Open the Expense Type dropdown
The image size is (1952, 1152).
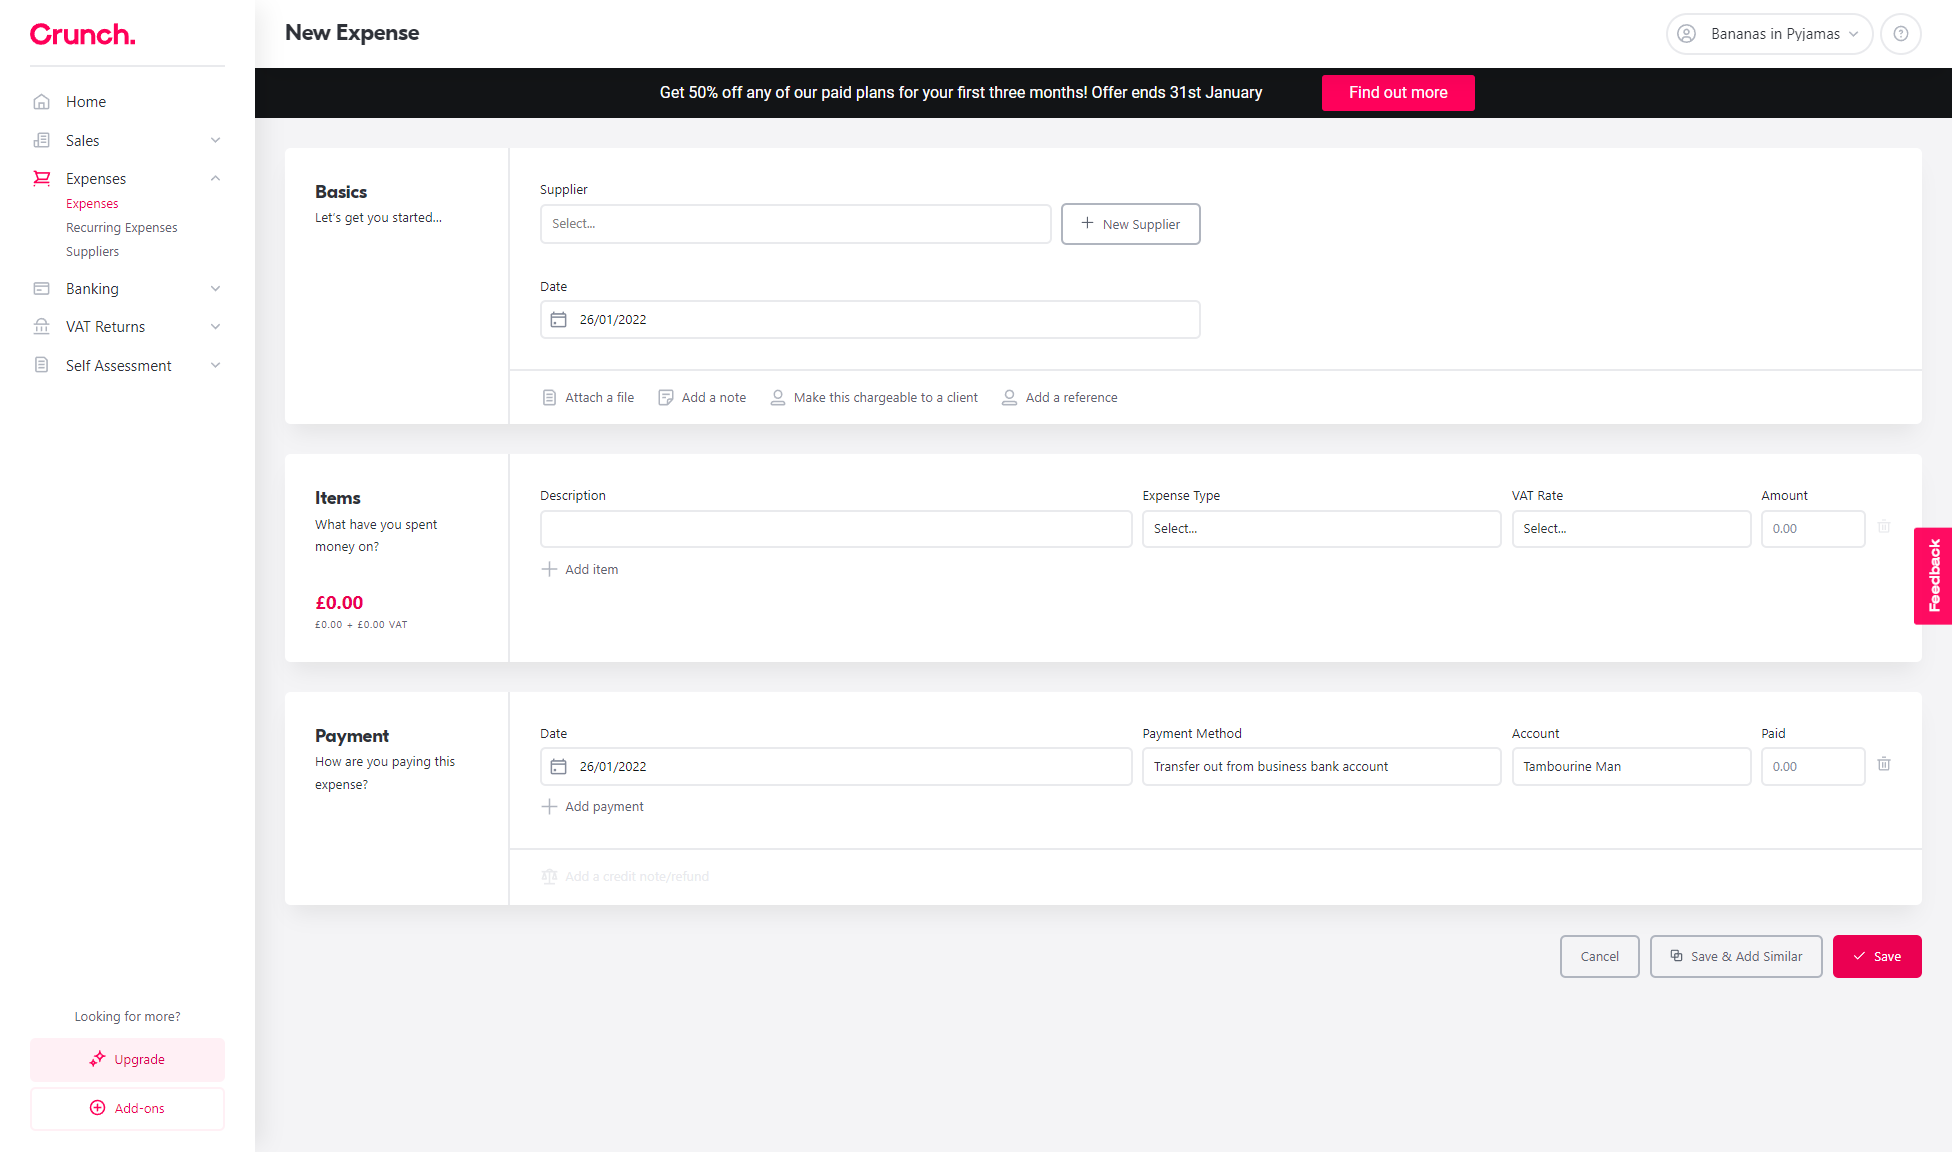pyautogui.click(x=1321, y=529)
